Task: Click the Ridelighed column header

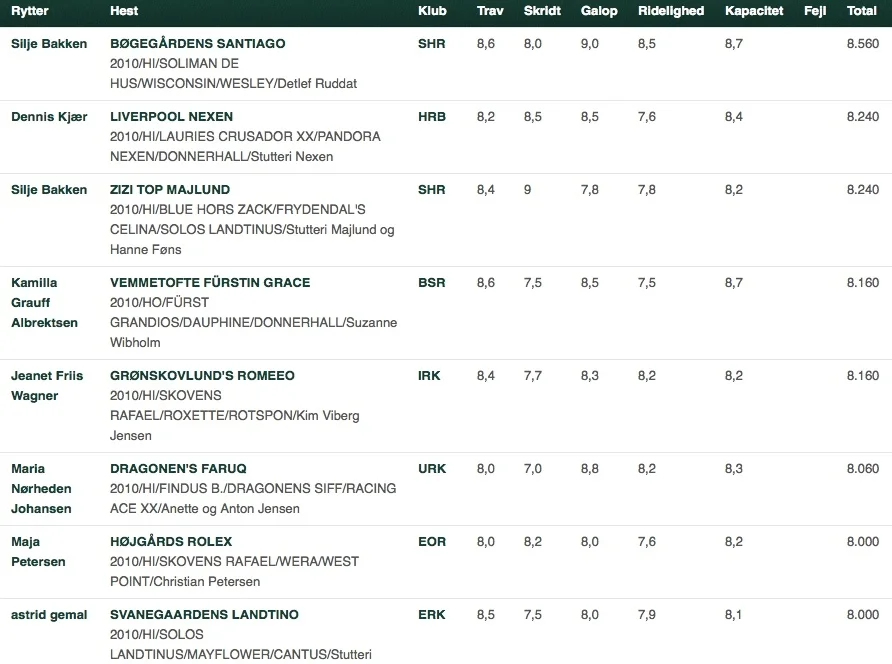Action: (671, 11)
